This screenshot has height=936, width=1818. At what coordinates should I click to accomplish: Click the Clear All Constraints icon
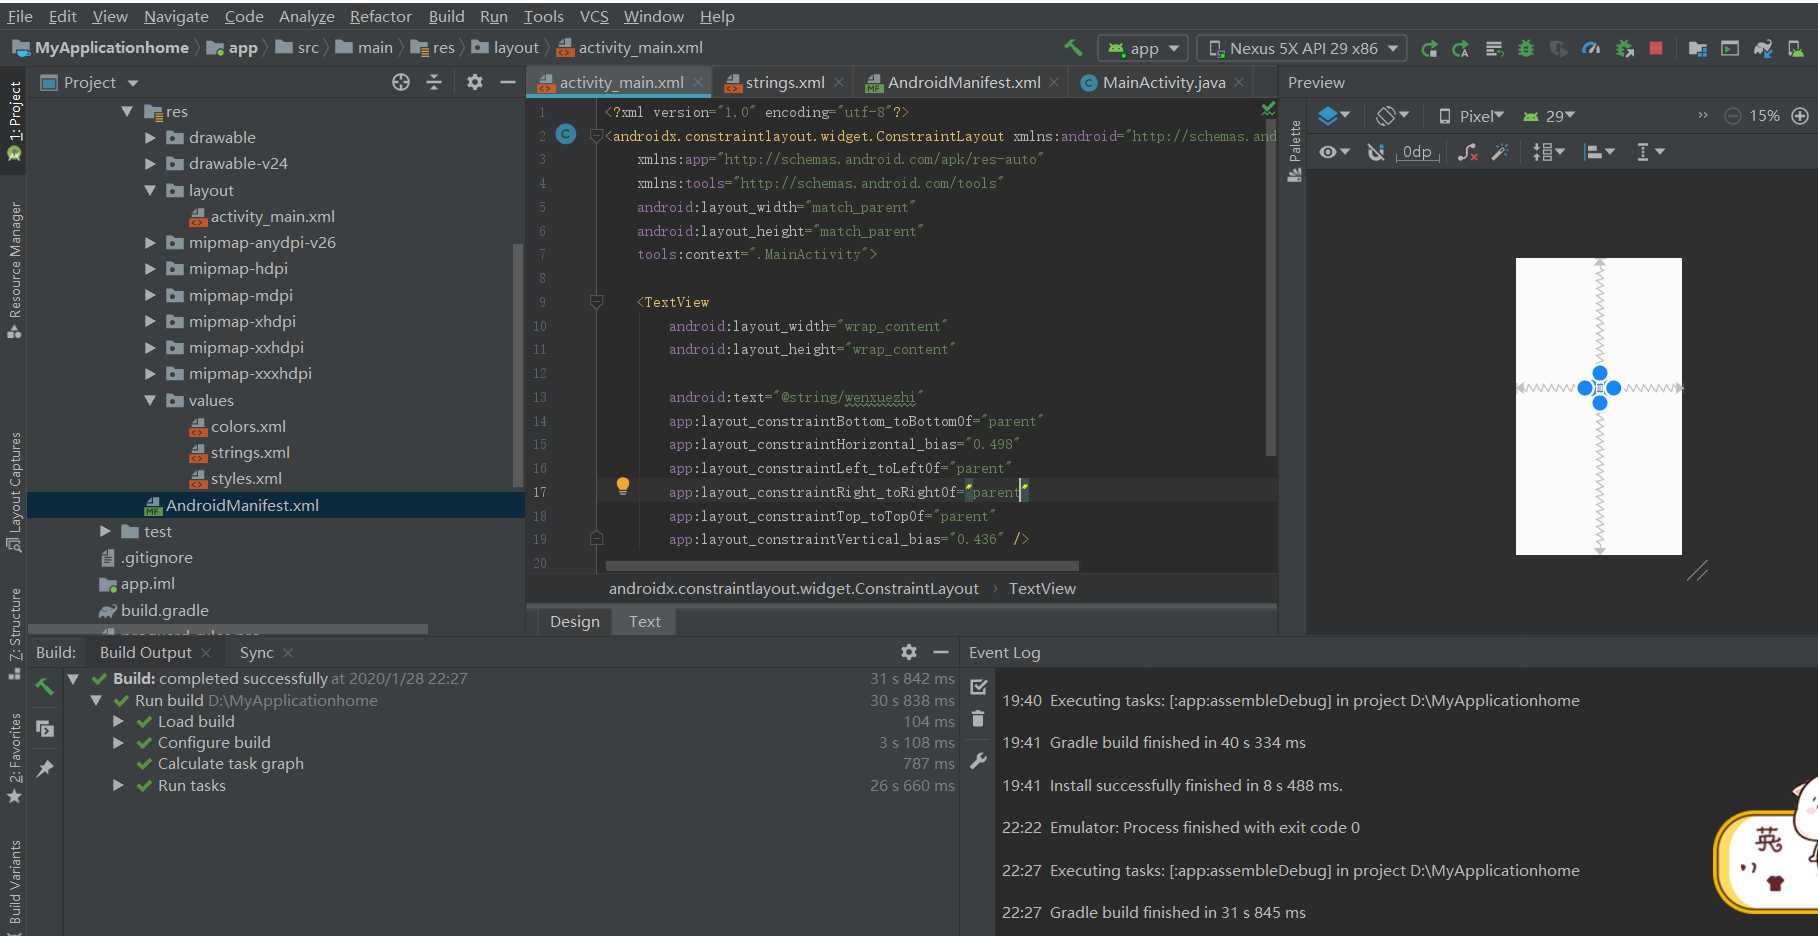(x=1467, y=152)
